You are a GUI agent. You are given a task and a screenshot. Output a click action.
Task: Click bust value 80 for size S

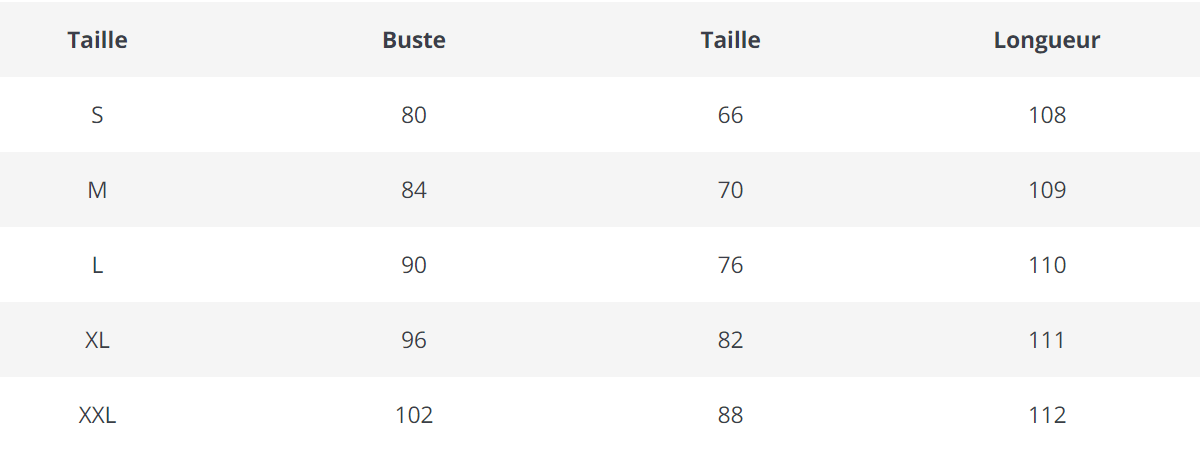[x=414, y=115]
